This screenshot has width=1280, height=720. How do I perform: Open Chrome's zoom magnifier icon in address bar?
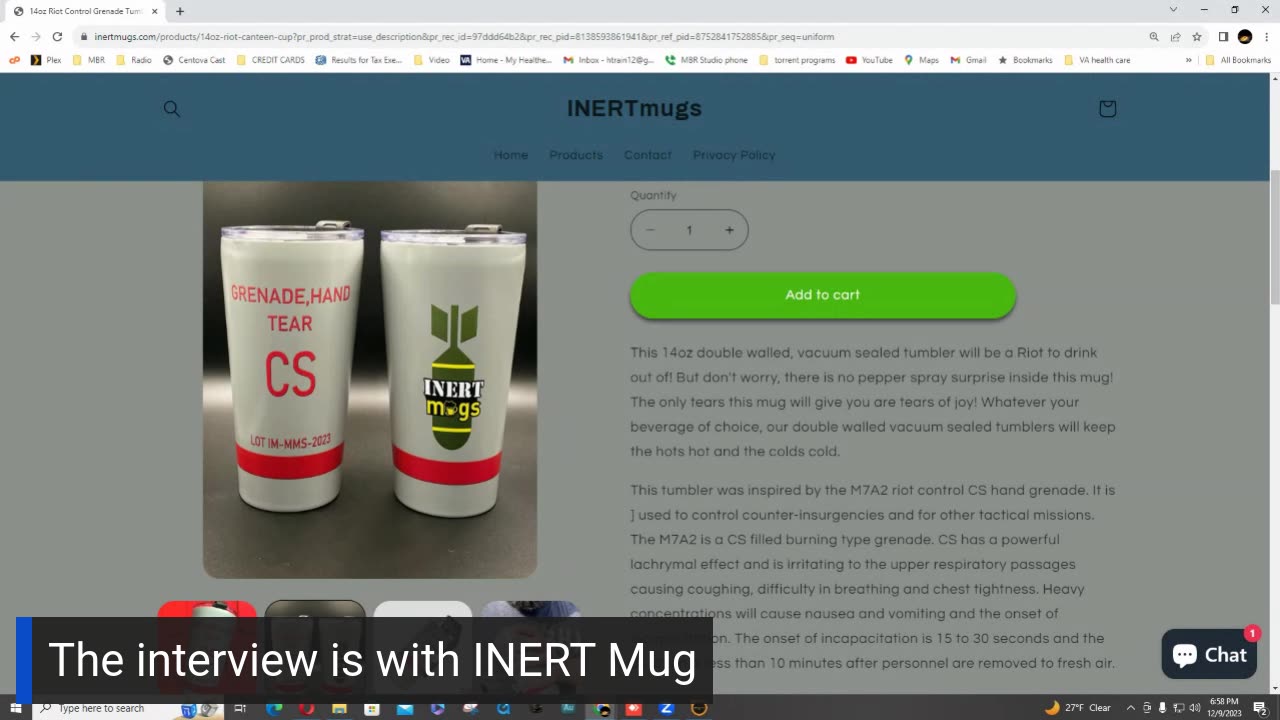[x=1154, y=37]
